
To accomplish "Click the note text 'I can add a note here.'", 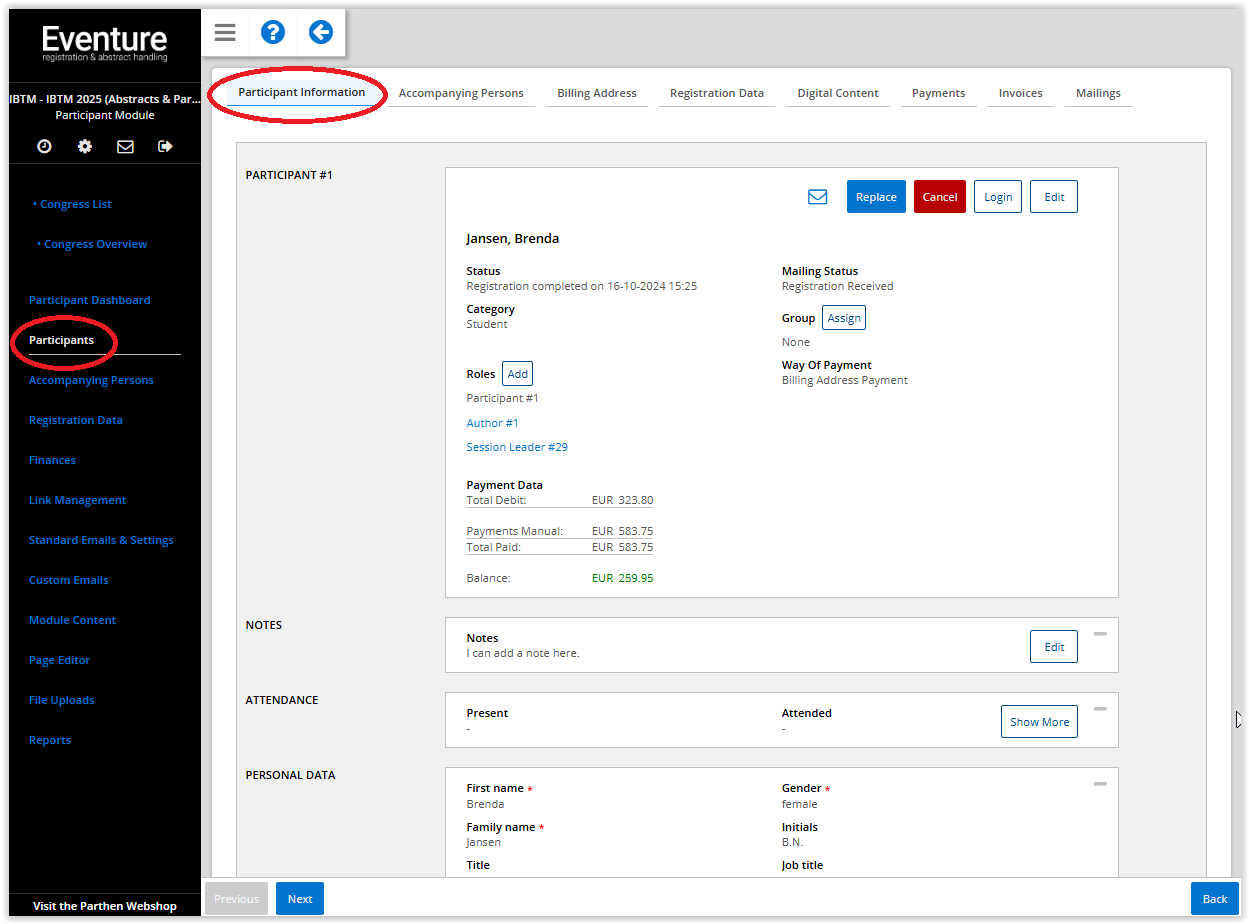I will click(x=523, y=653).
